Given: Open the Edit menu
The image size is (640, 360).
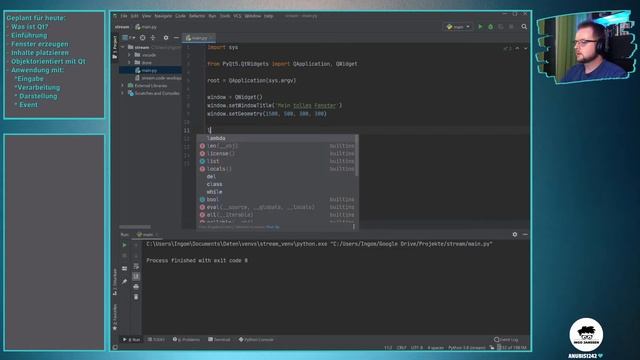Looking at the screenshot, I should pos(134,16).
